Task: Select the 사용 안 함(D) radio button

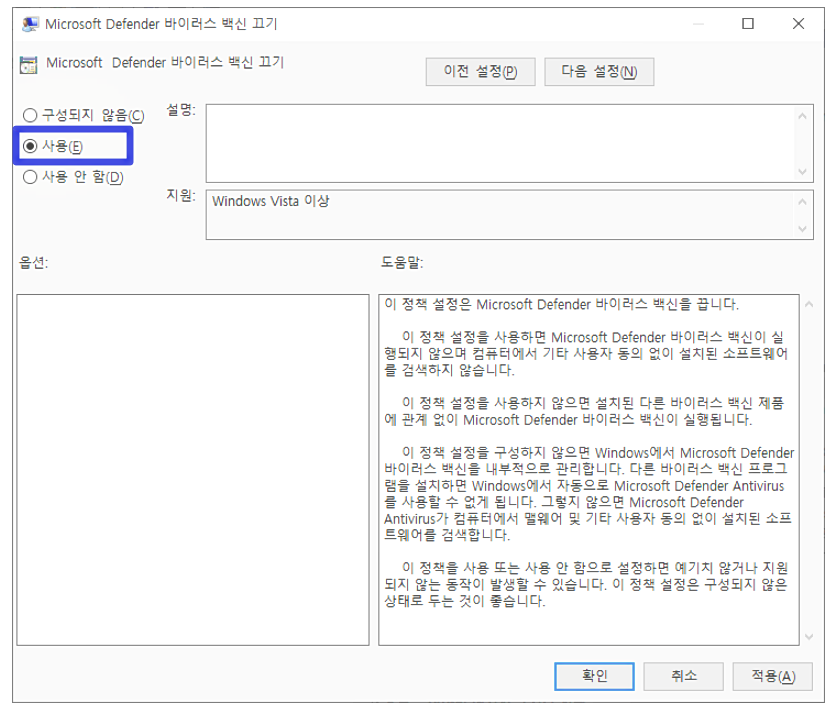Action: pyautogui.click(x=73, y=177)
